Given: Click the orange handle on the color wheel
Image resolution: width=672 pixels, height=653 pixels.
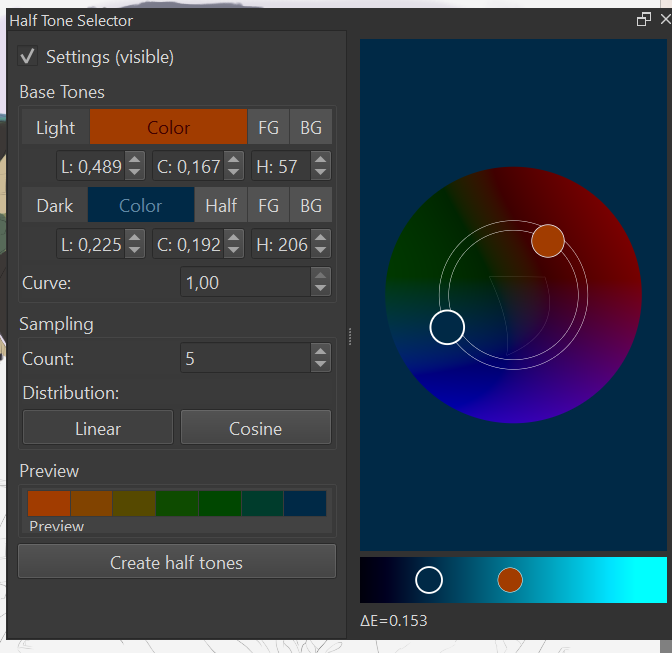Looking at the screenshot, I should (x=548, y=241).
